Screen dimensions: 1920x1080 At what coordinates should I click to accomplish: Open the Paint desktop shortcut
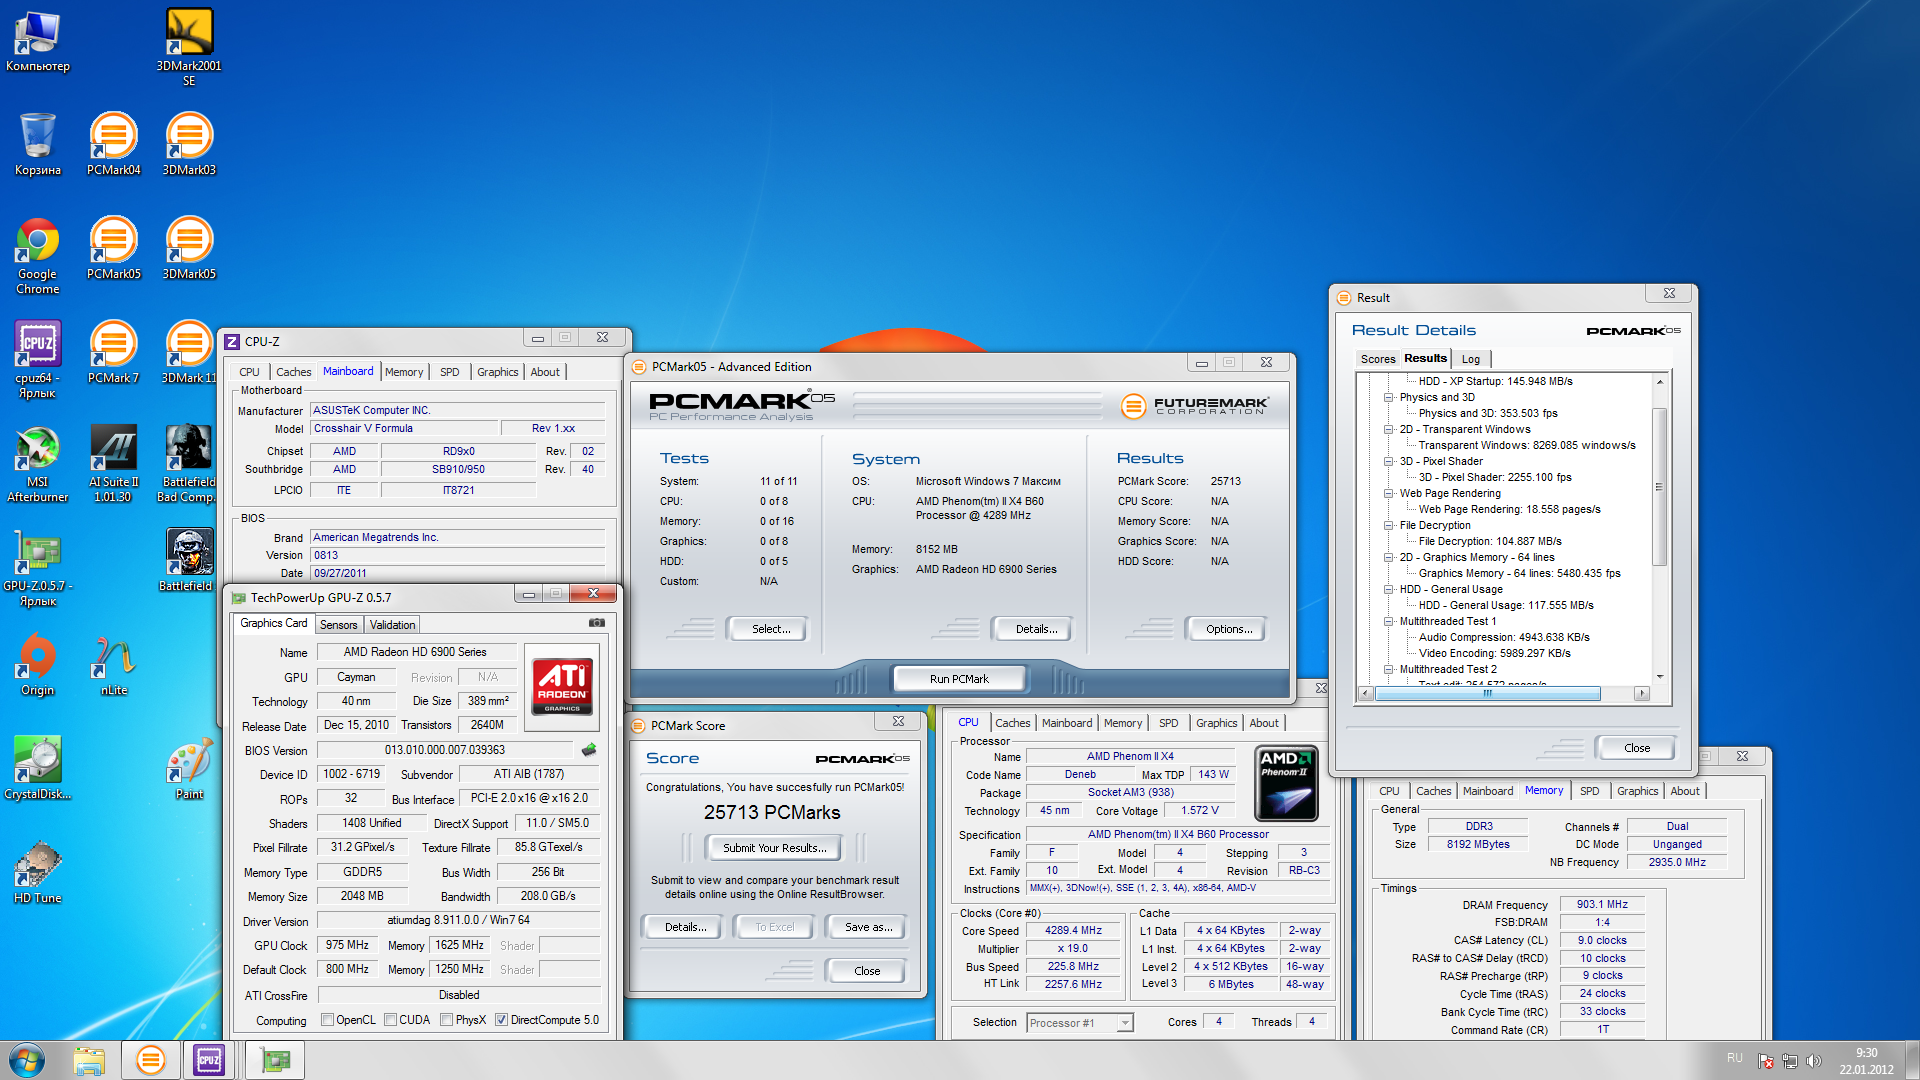point(189,768)
